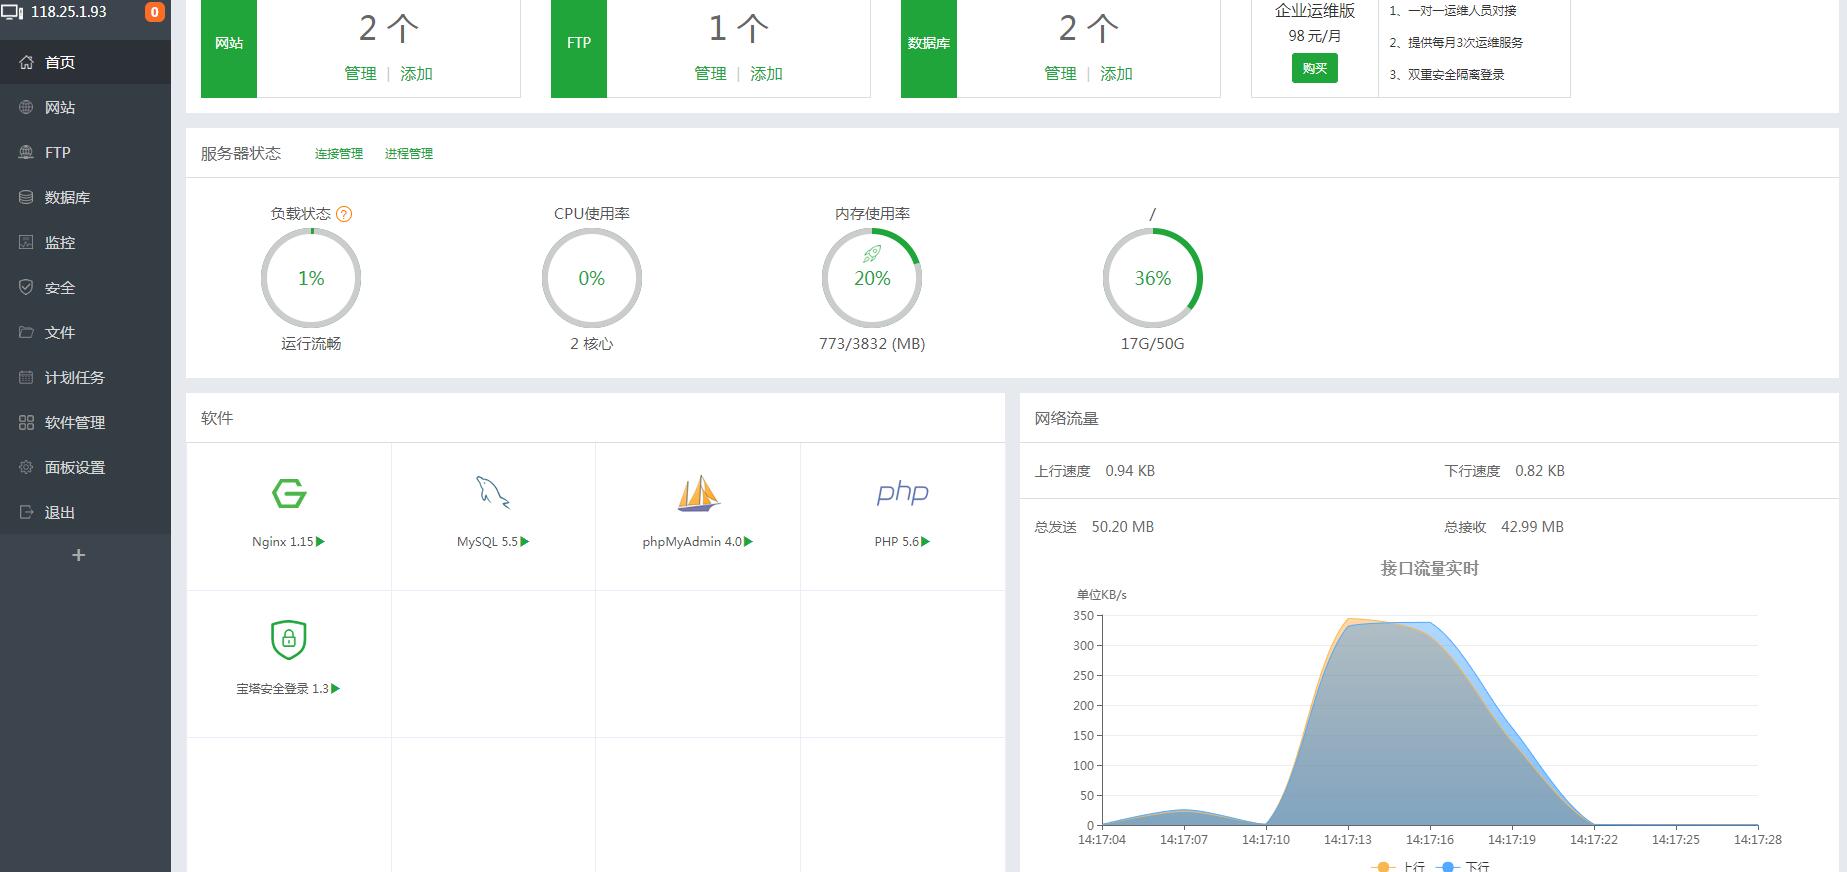The height and width of the screenshot is (872, 1847).
Task: Click 添加 link under 网站 count
Action: [x=416, y=74]
